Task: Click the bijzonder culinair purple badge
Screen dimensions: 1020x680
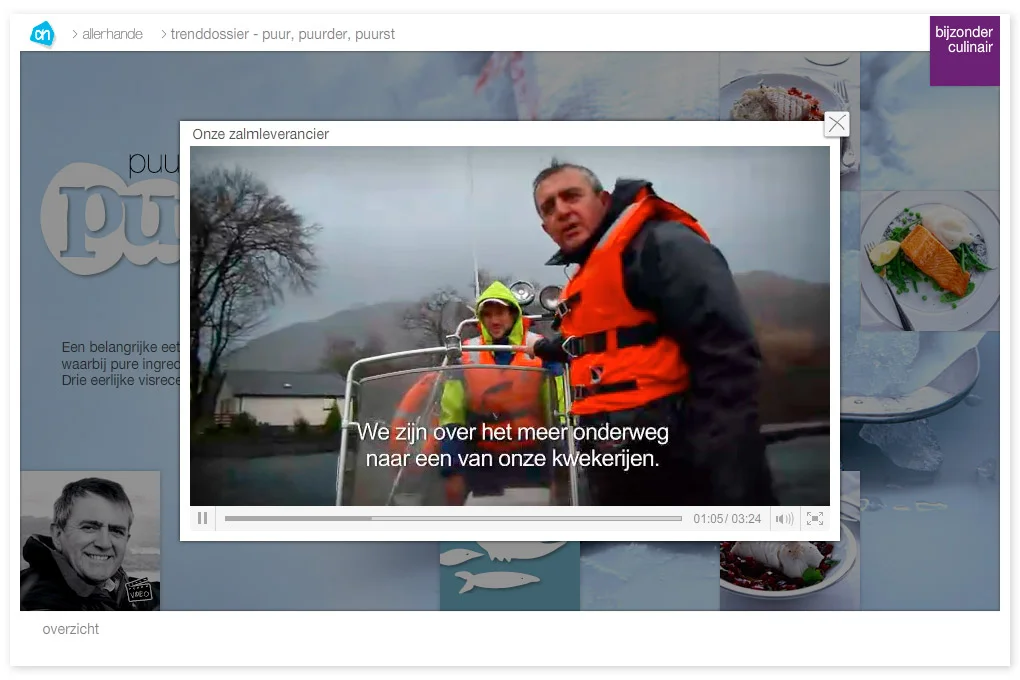Action: 964,51
